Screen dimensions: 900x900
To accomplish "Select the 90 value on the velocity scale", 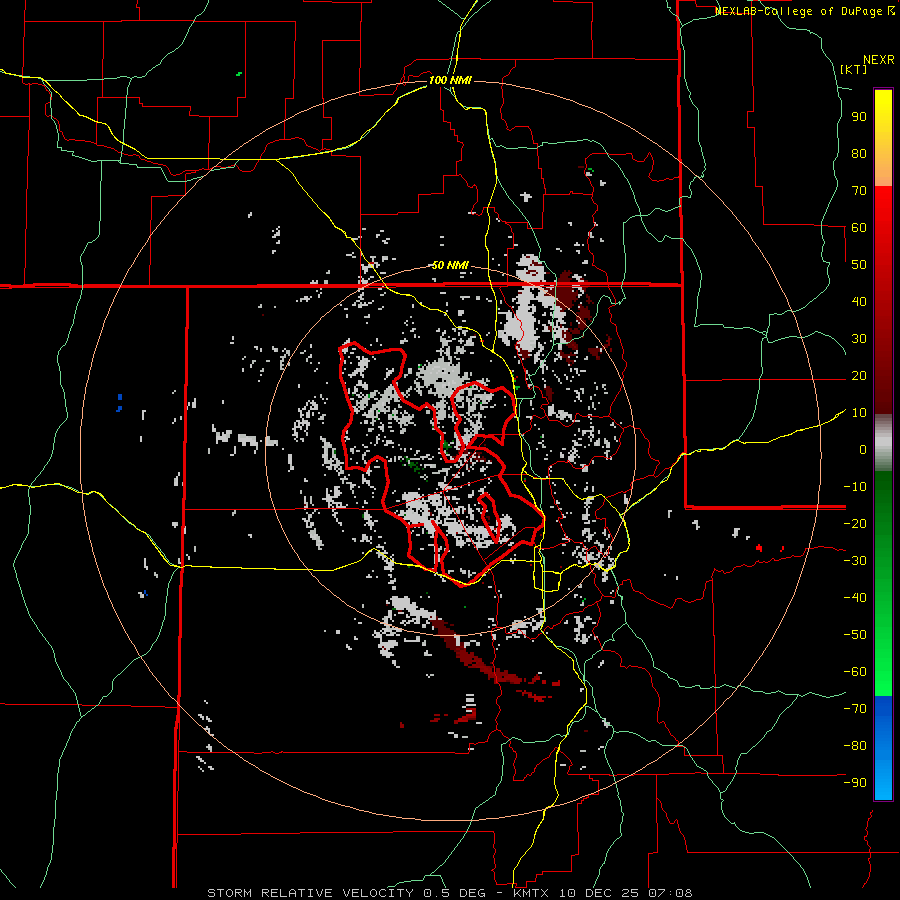I will coord(859,117).
